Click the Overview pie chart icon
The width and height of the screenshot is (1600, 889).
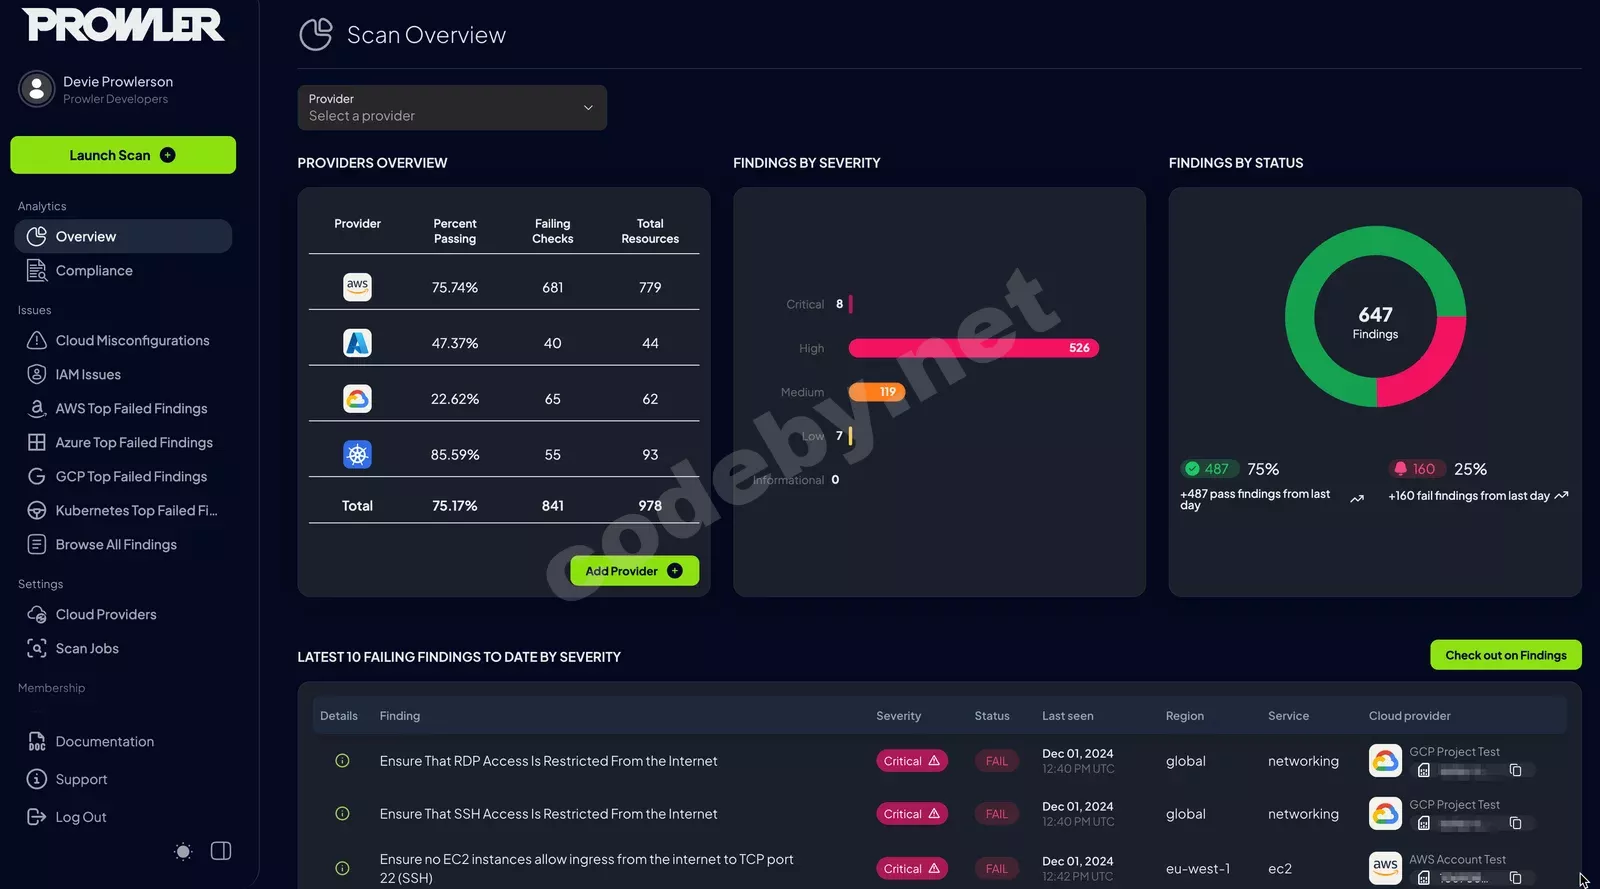click(37, 236)
